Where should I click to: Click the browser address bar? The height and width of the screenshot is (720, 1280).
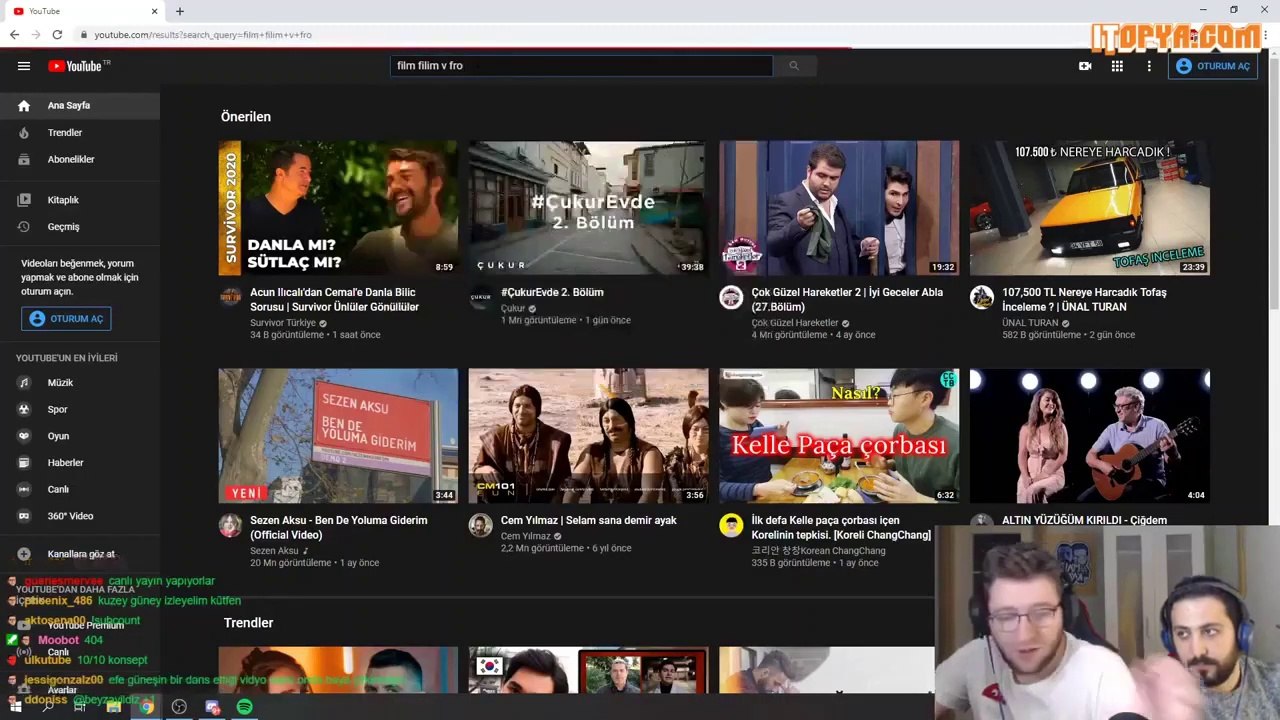click(x=580, y=35)
